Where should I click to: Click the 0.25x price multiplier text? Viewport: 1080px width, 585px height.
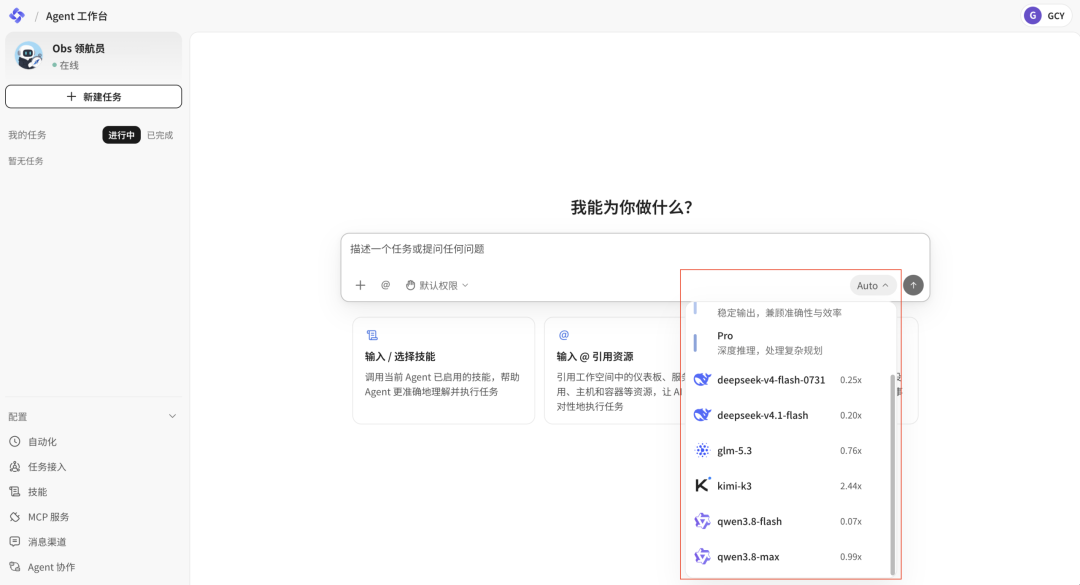[x=851, y=380]
